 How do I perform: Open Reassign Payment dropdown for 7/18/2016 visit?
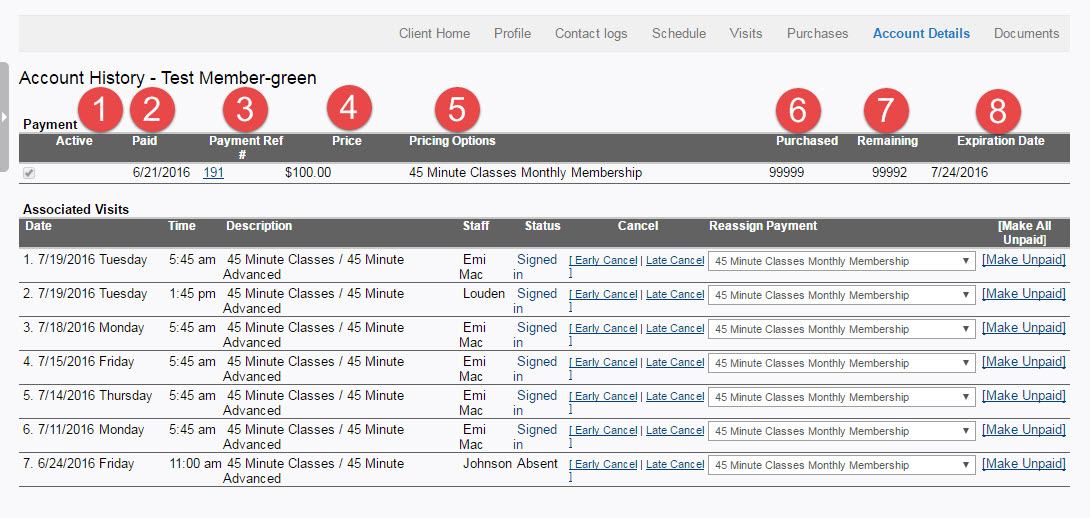[x=841, y=330]
